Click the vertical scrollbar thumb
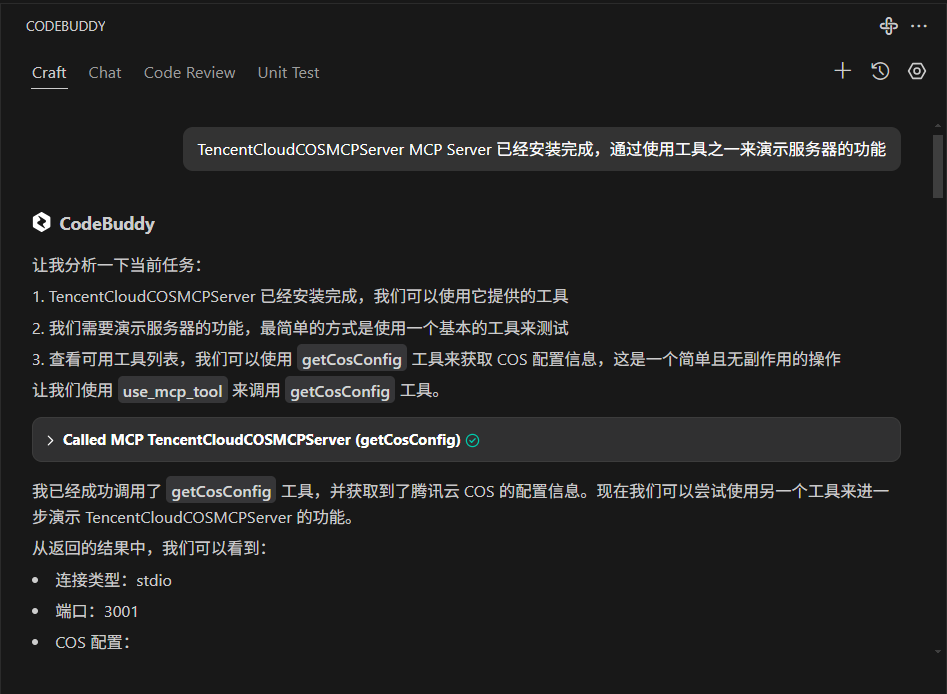Image resolution: width=947 pixels, height=694 pixels. pos(937,166)
